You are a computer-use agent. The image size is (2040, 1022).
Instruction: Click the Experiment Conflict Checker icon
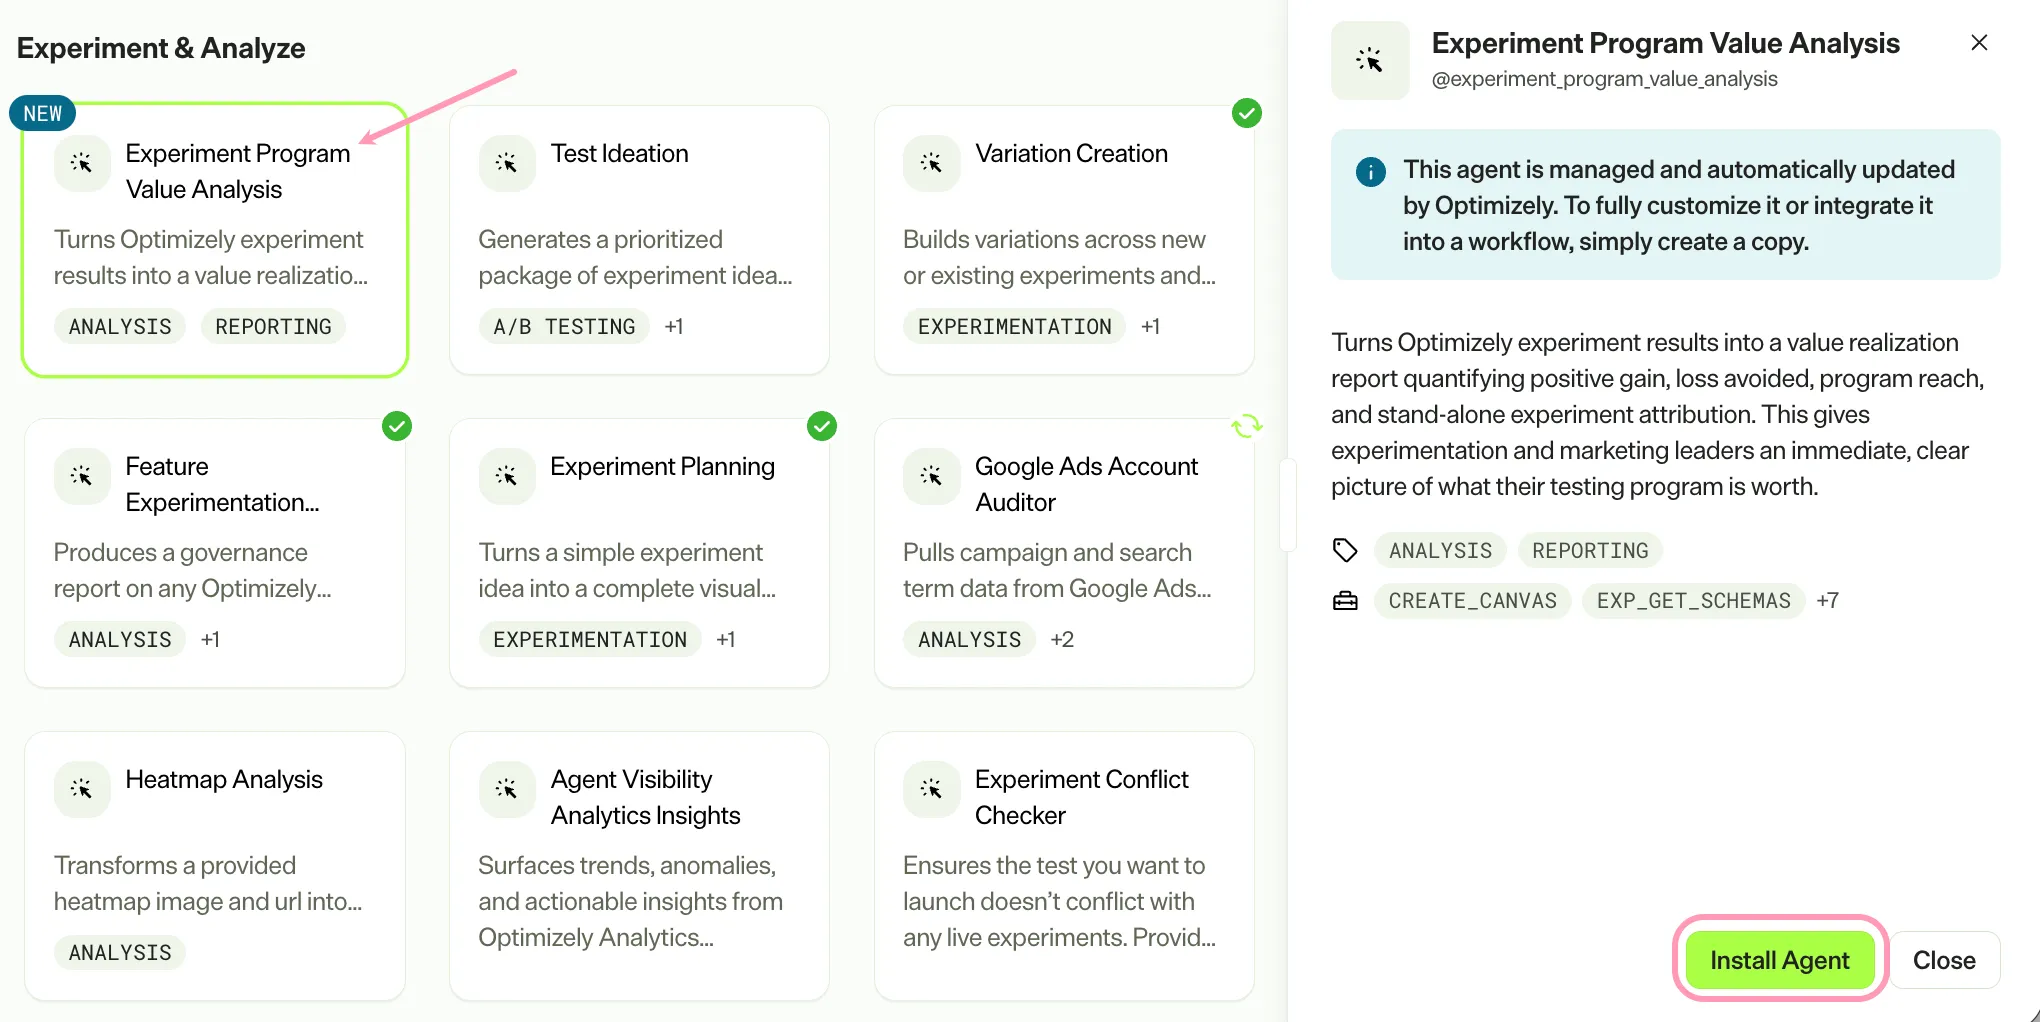pos(931,789)
